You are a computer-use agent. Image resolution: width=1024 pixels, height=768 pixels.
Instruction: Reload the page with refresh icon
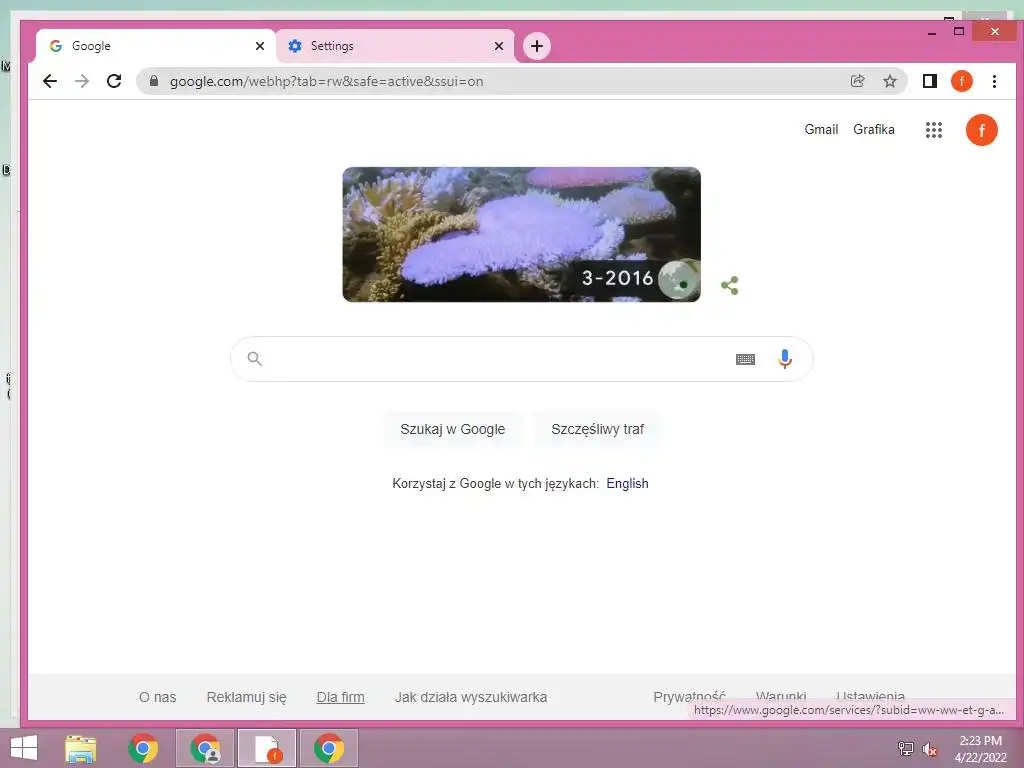(x=114, y=81)
